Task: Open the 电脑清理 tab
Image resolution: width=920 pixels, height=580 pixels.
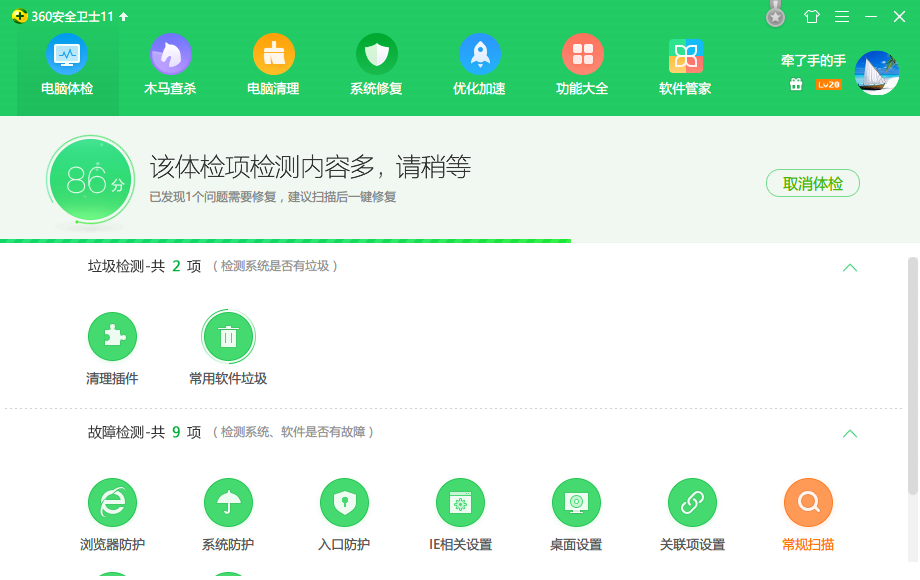Action: 273,66
